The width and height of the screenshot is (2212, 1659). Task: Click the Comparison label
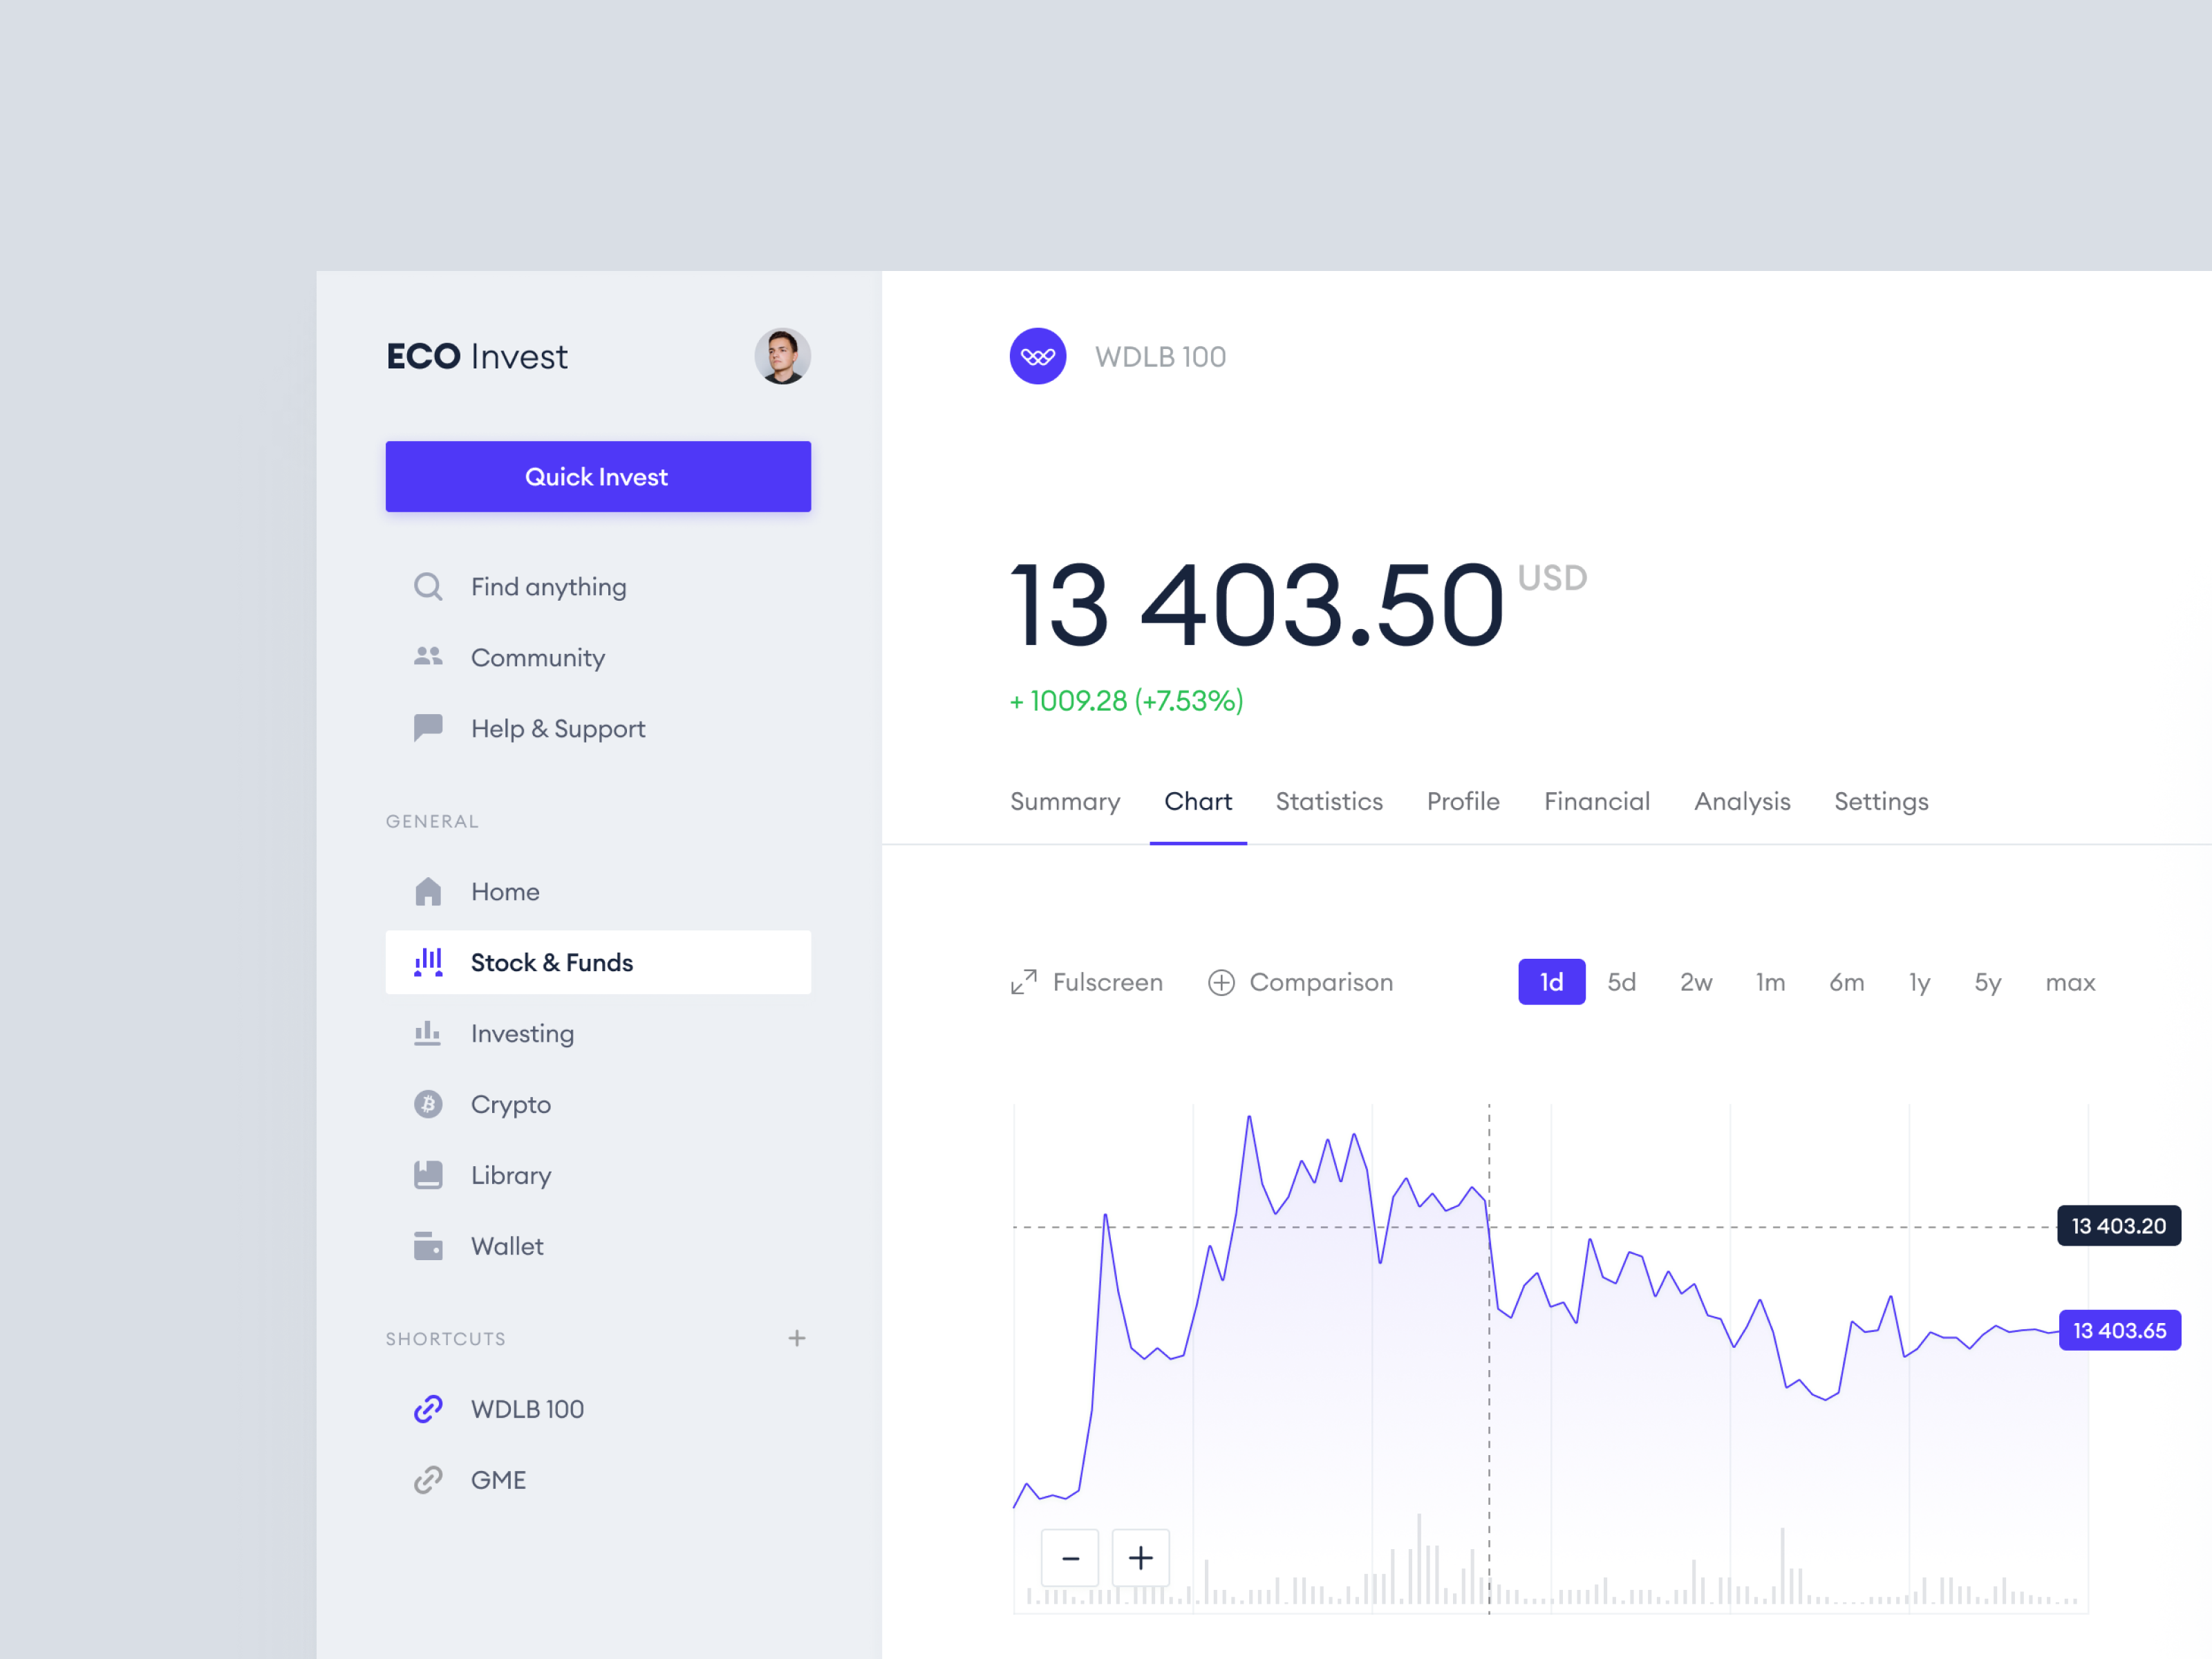click(x=1321, y=983)
